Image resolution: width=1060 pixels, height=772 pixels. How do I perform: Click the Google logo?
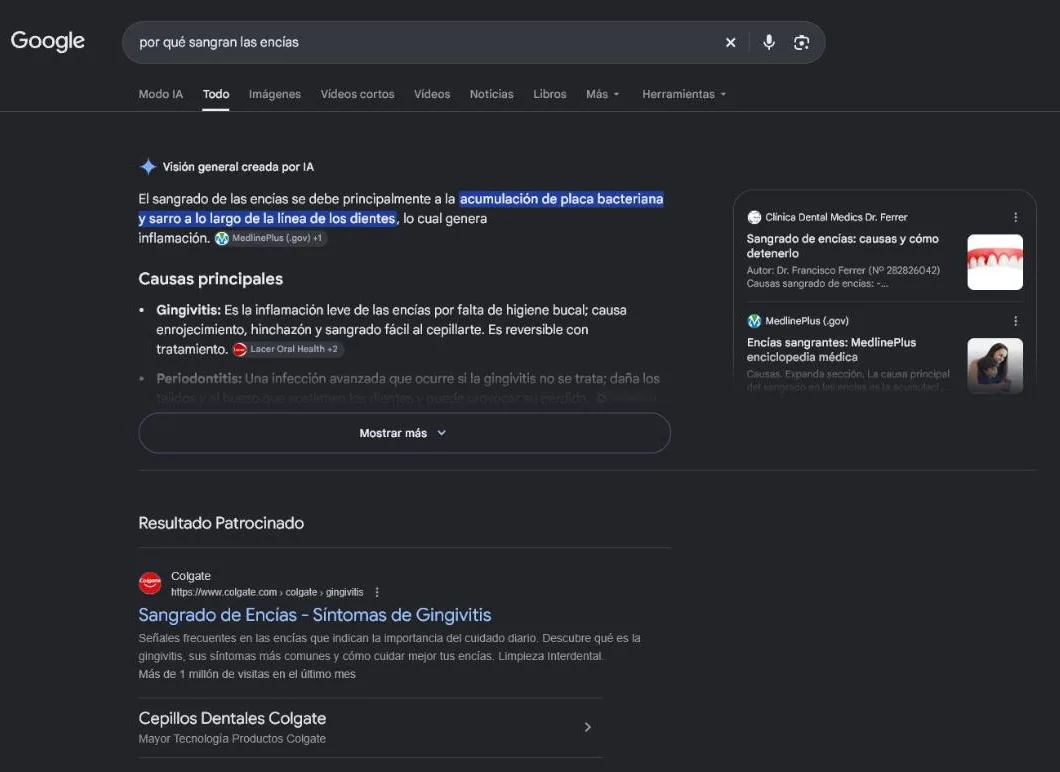(47, 41)
